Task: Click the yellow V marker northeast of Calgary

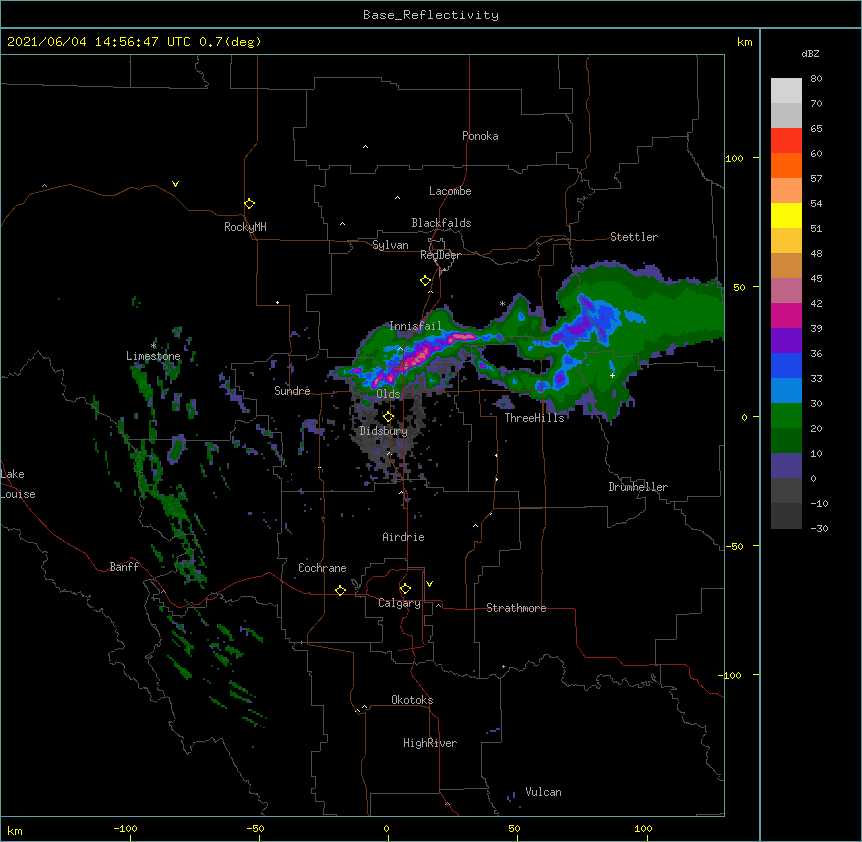Action: pos(429,584)
